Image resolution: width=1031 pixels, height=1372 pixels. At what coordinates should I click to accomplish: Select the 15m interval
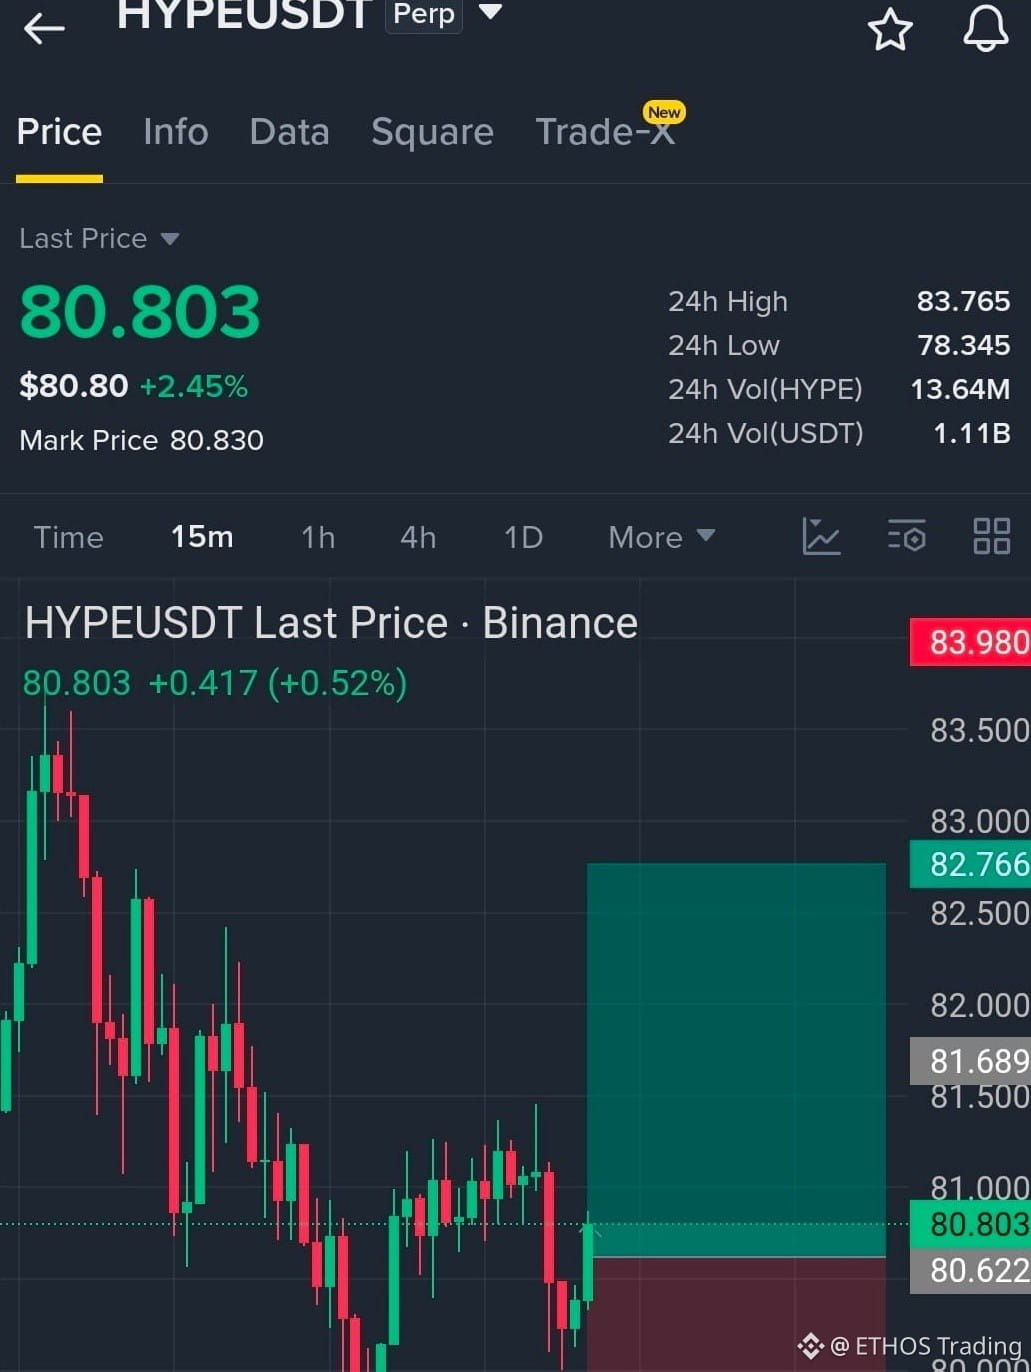tap(202, 537)
